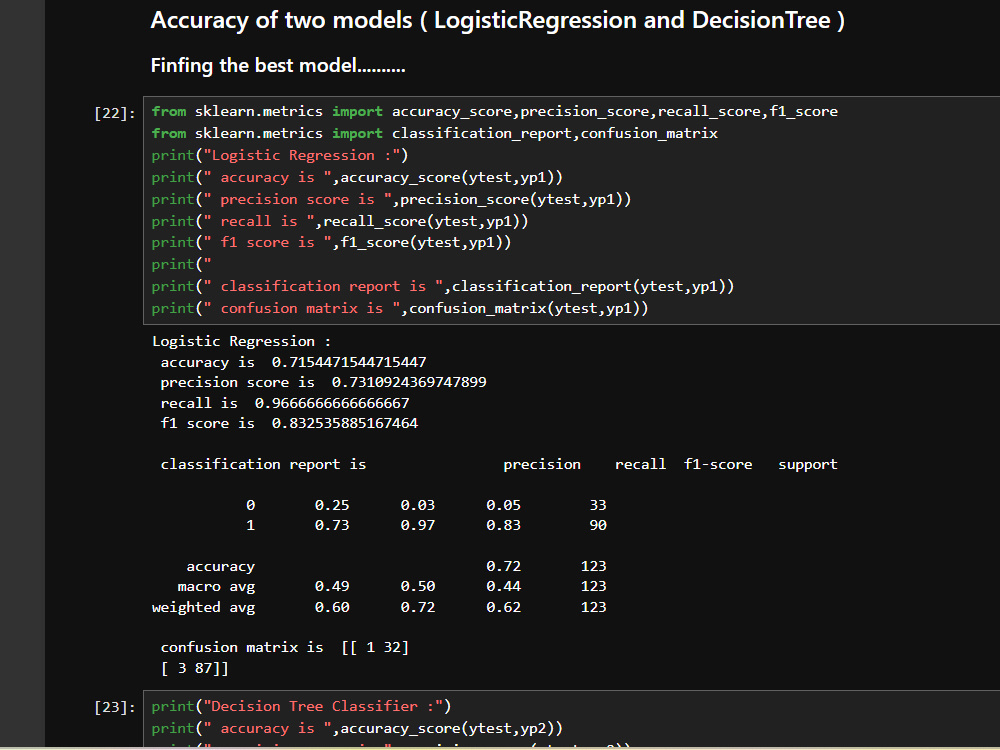
Task: Click the 'f1-score' column header in report
Action: [x=718, y=464]
